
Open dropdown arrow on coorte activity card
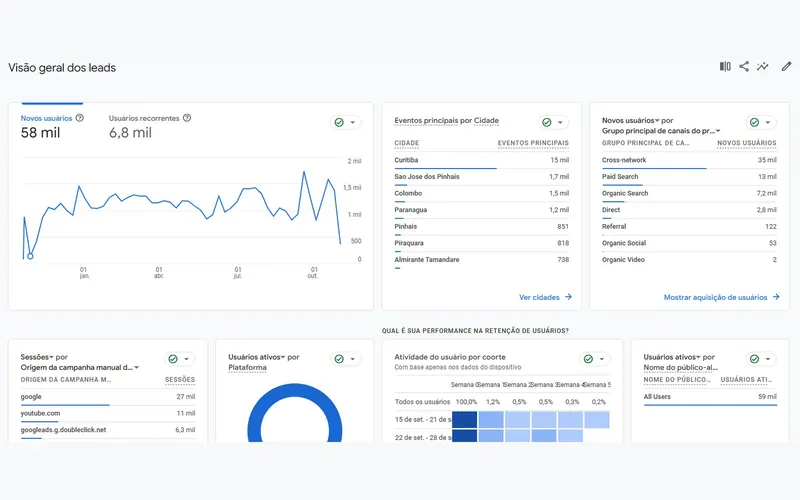pyautogui.click(x=601, y=359)
